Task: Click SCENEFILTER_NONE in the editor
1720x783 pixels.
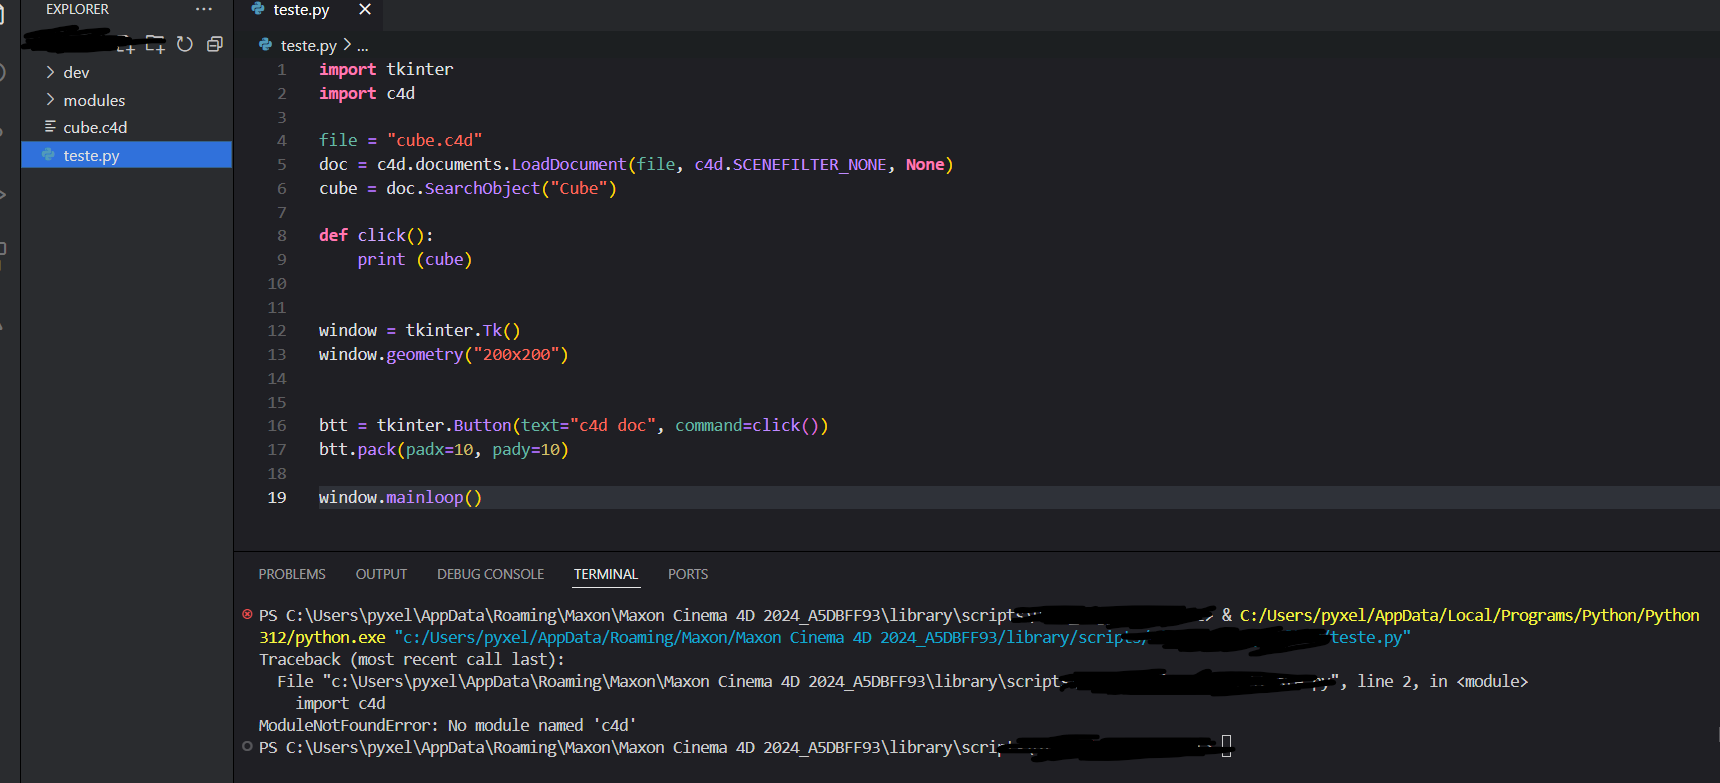Action: coord(809,164)
